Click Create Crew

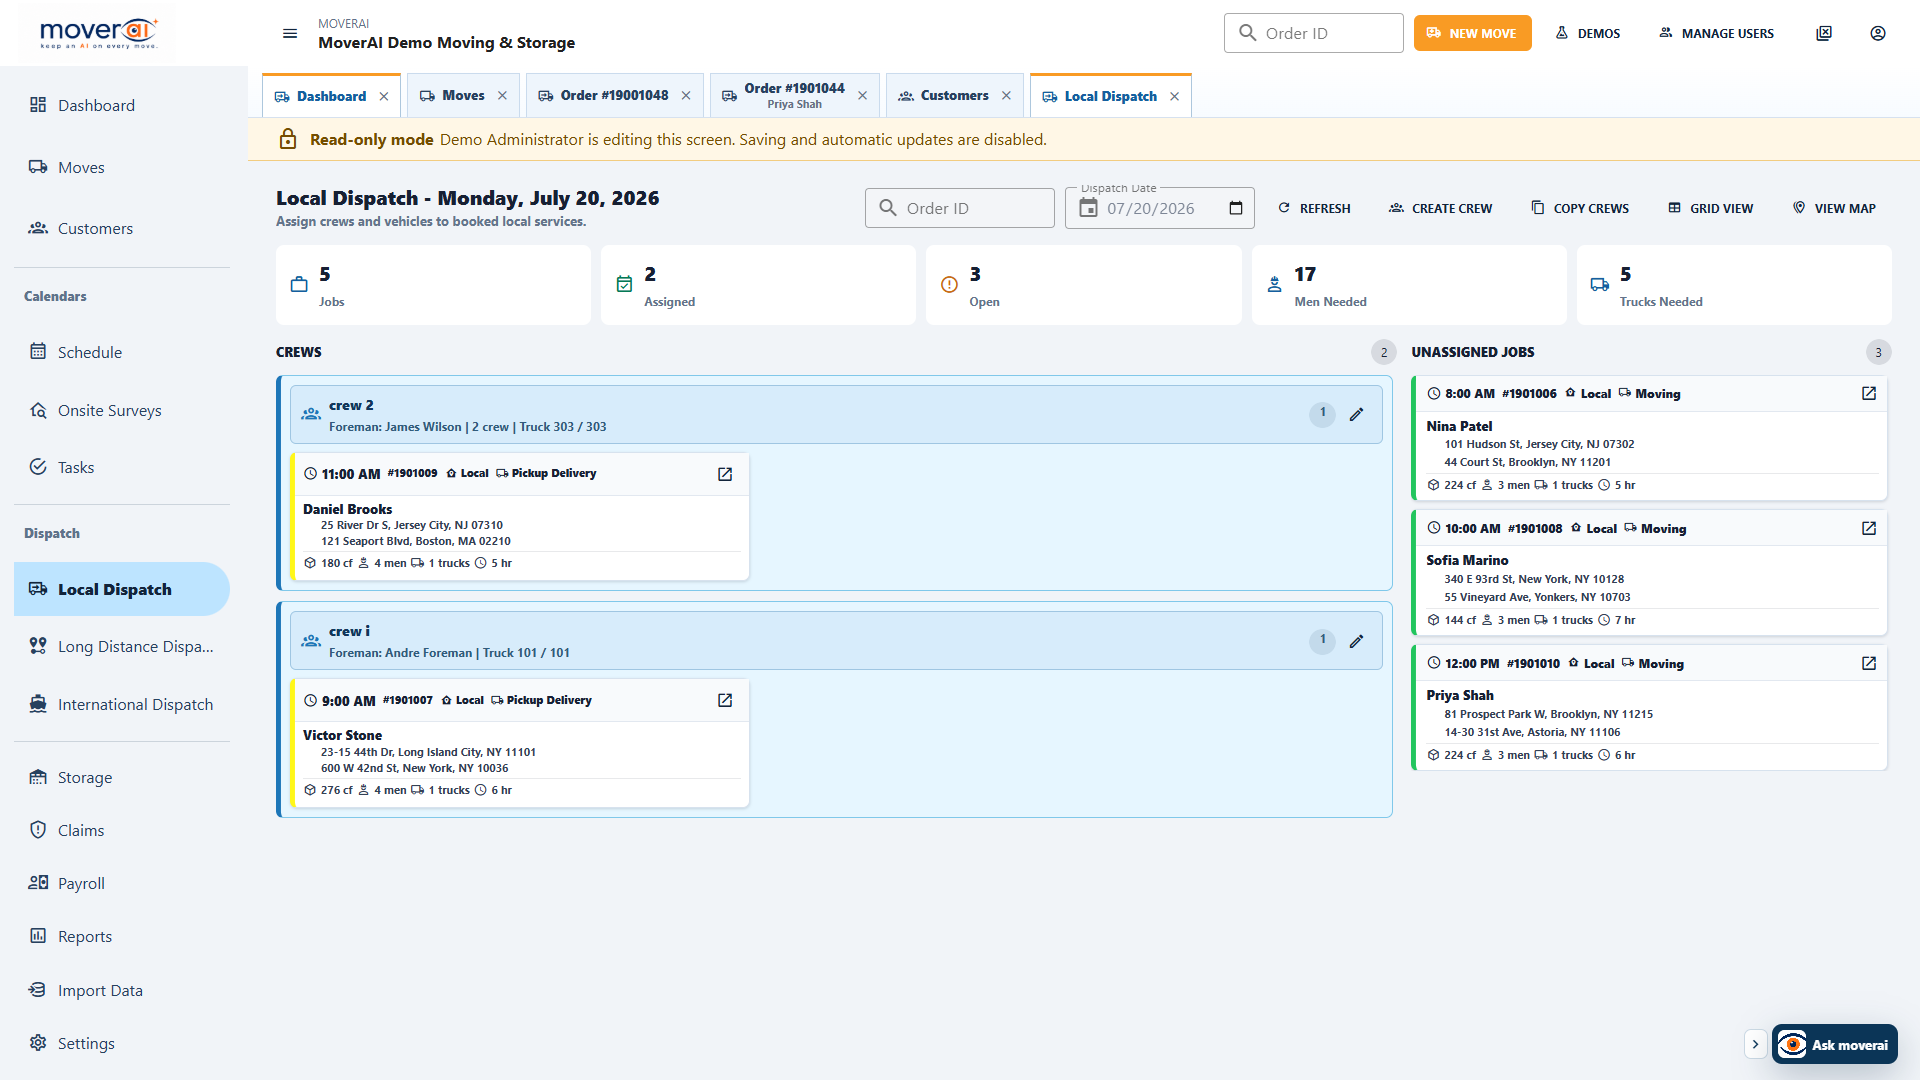pos(1440,208)
